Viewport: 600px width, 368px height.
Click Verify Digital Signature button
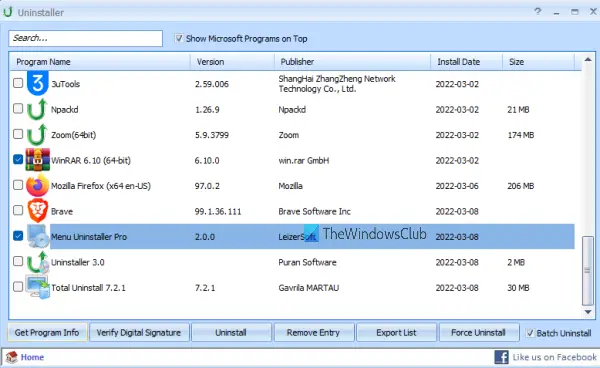[139, 332]
